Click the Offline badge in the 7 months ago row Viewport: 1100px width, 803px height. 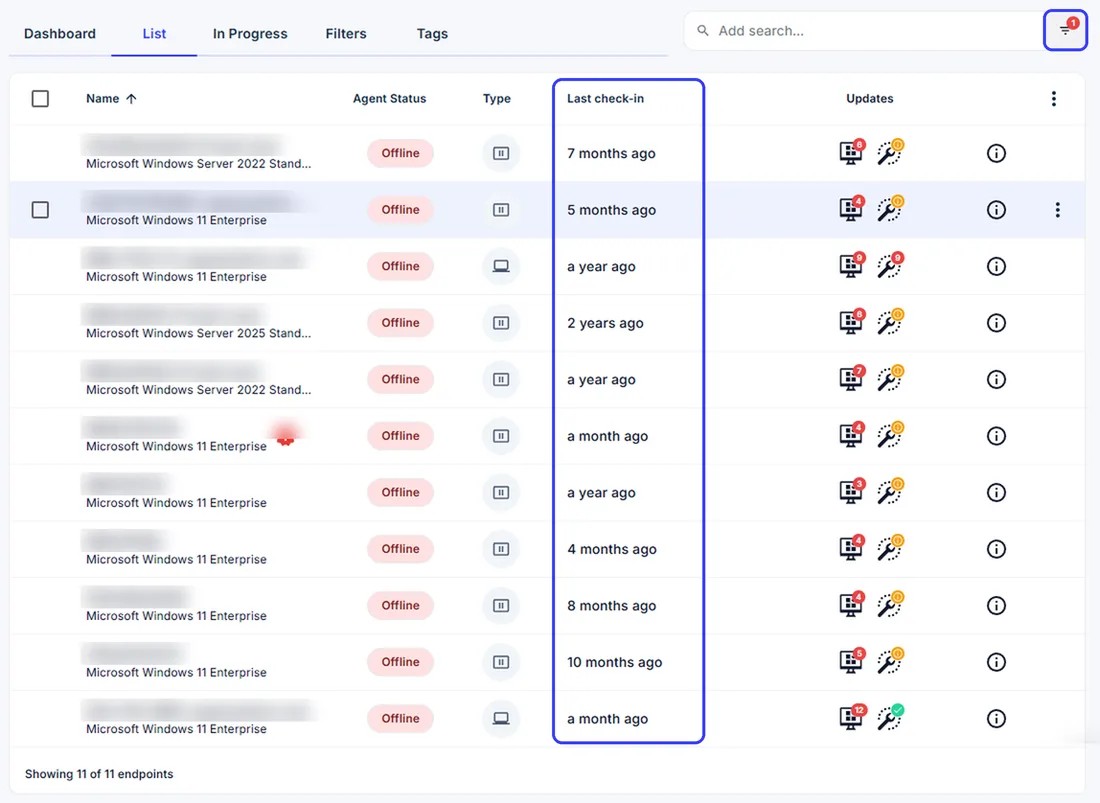tap(400, 153)
